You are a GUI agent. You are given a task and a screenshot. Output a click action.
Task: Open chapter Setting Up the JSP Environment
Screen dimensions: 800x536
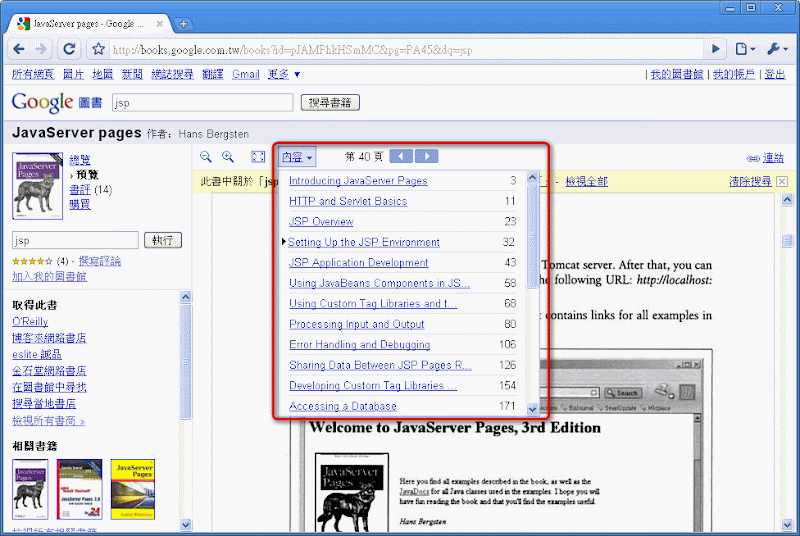tap(364, 242)
